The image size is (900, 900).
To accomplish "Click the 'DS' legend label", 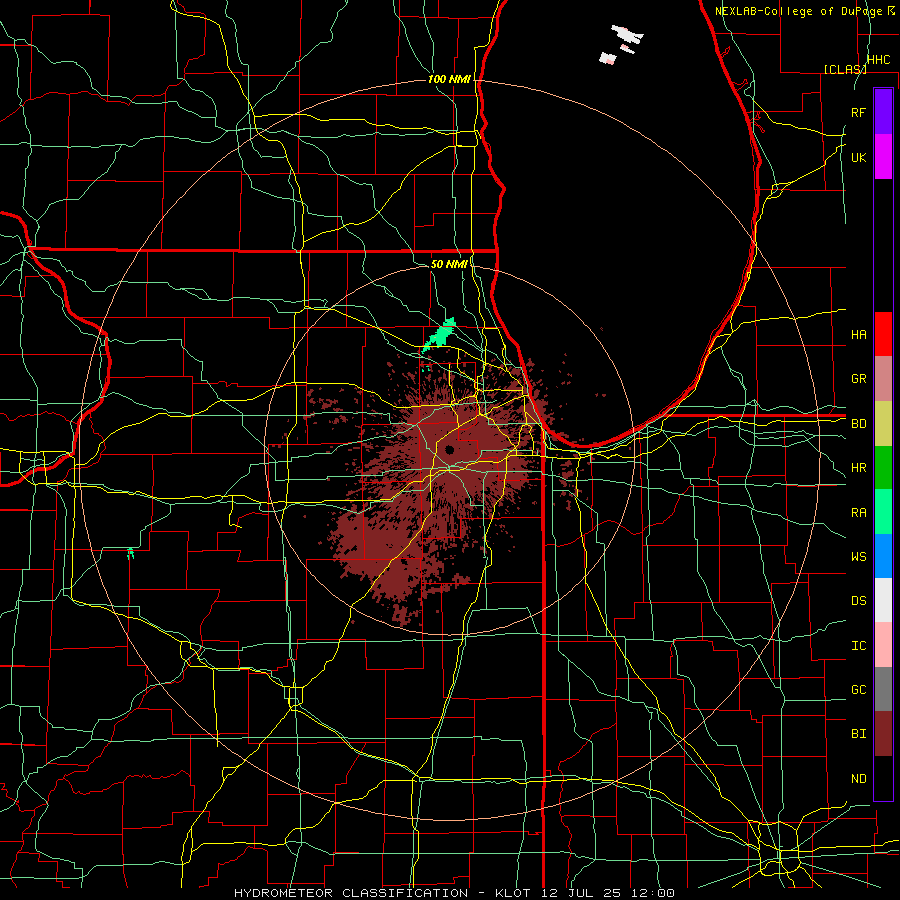I will click(858, 601).
